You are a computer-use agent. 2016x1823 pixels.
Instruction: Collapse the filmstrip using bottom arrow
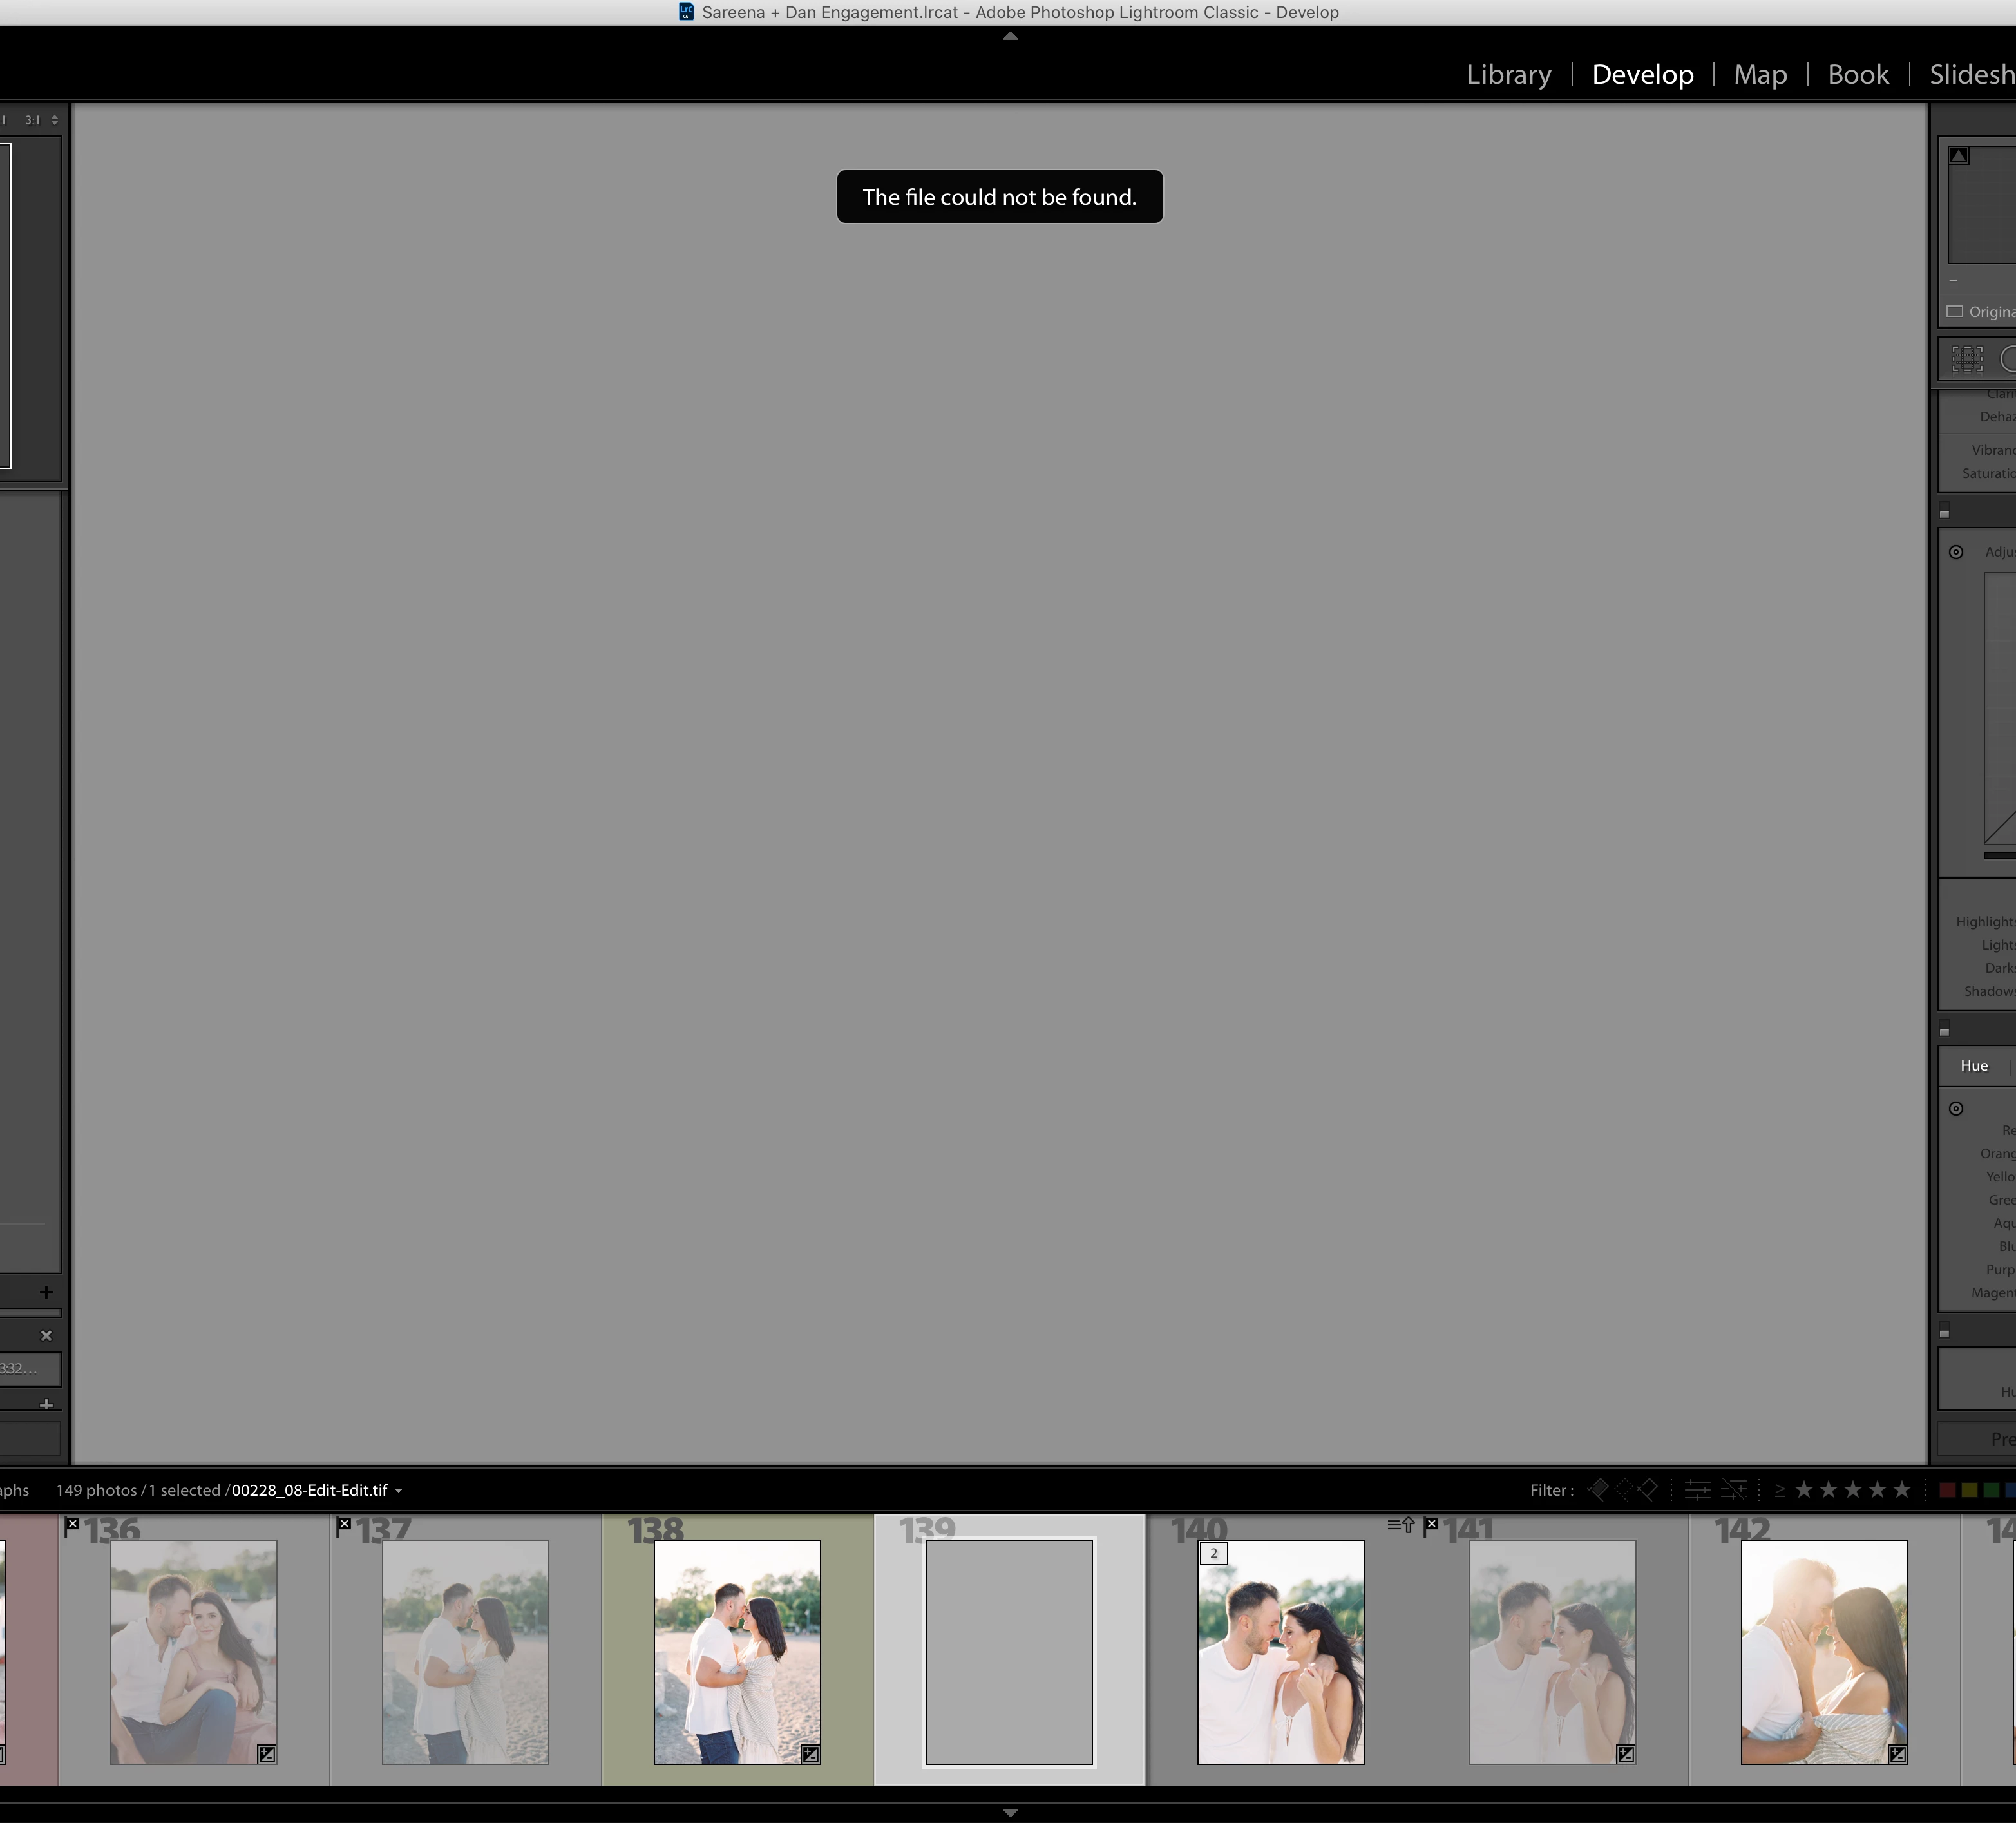(x=1010, y=1812)
